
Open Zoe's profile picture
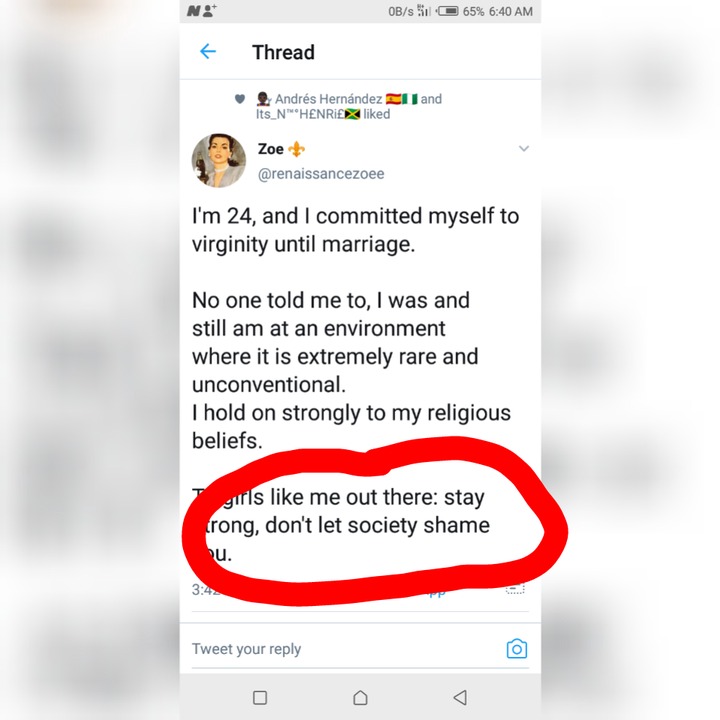point(219,161)
